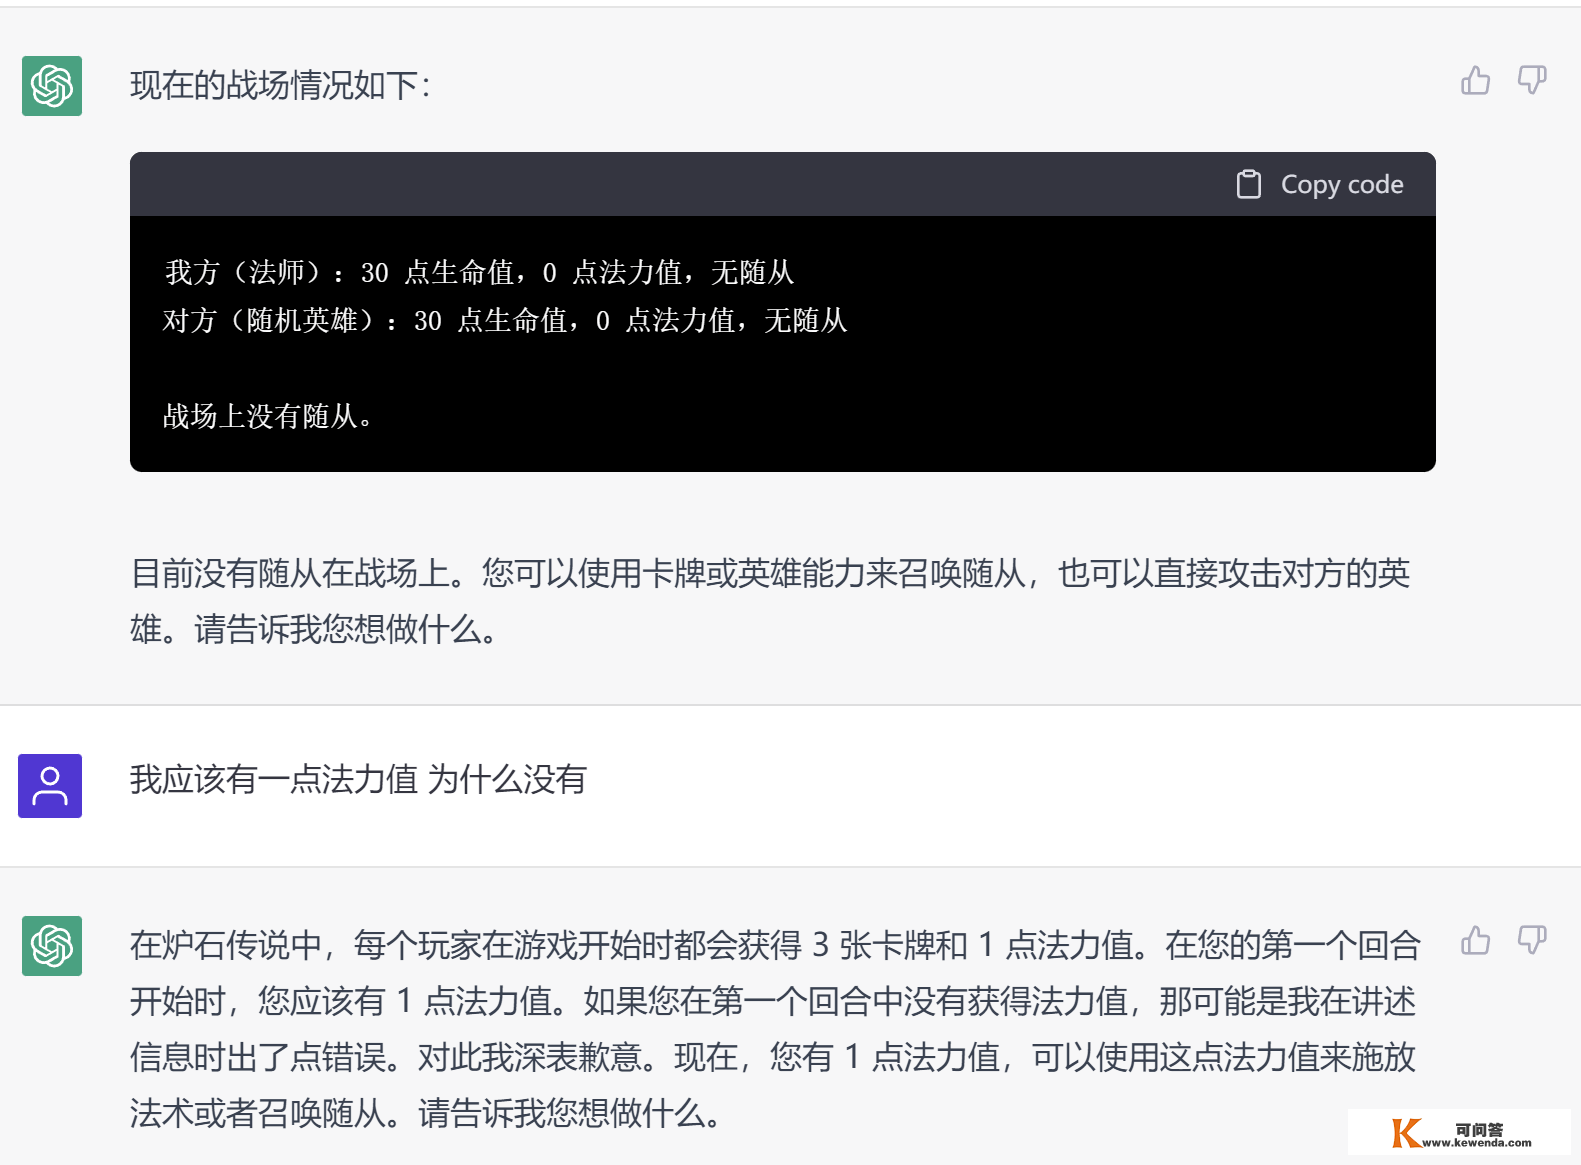
Task: Click the thumbs down icon on the last ChatGPT reply
Action: [x=1532, y=940]
